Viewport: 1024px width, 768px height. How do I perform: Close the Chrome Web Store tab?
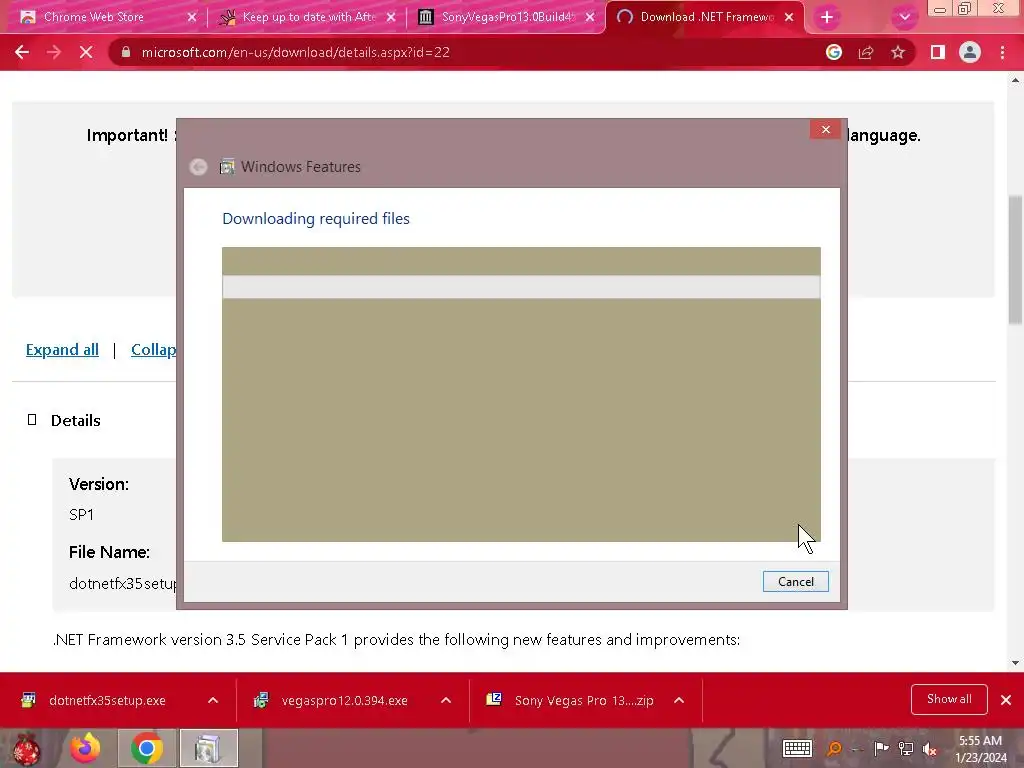pos(191,17)
